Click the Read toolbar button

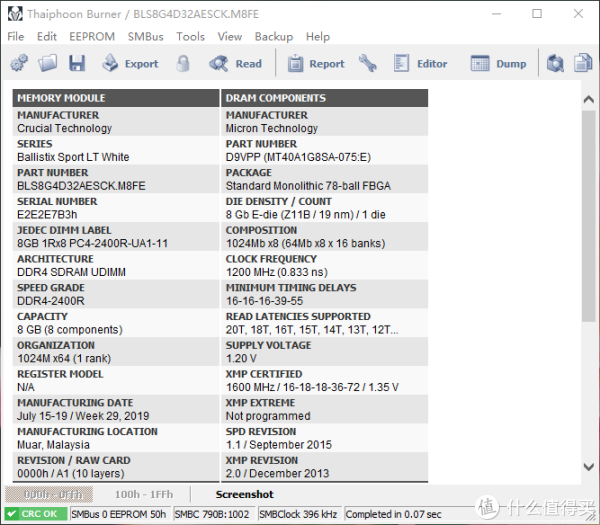[x=235, y=64]
